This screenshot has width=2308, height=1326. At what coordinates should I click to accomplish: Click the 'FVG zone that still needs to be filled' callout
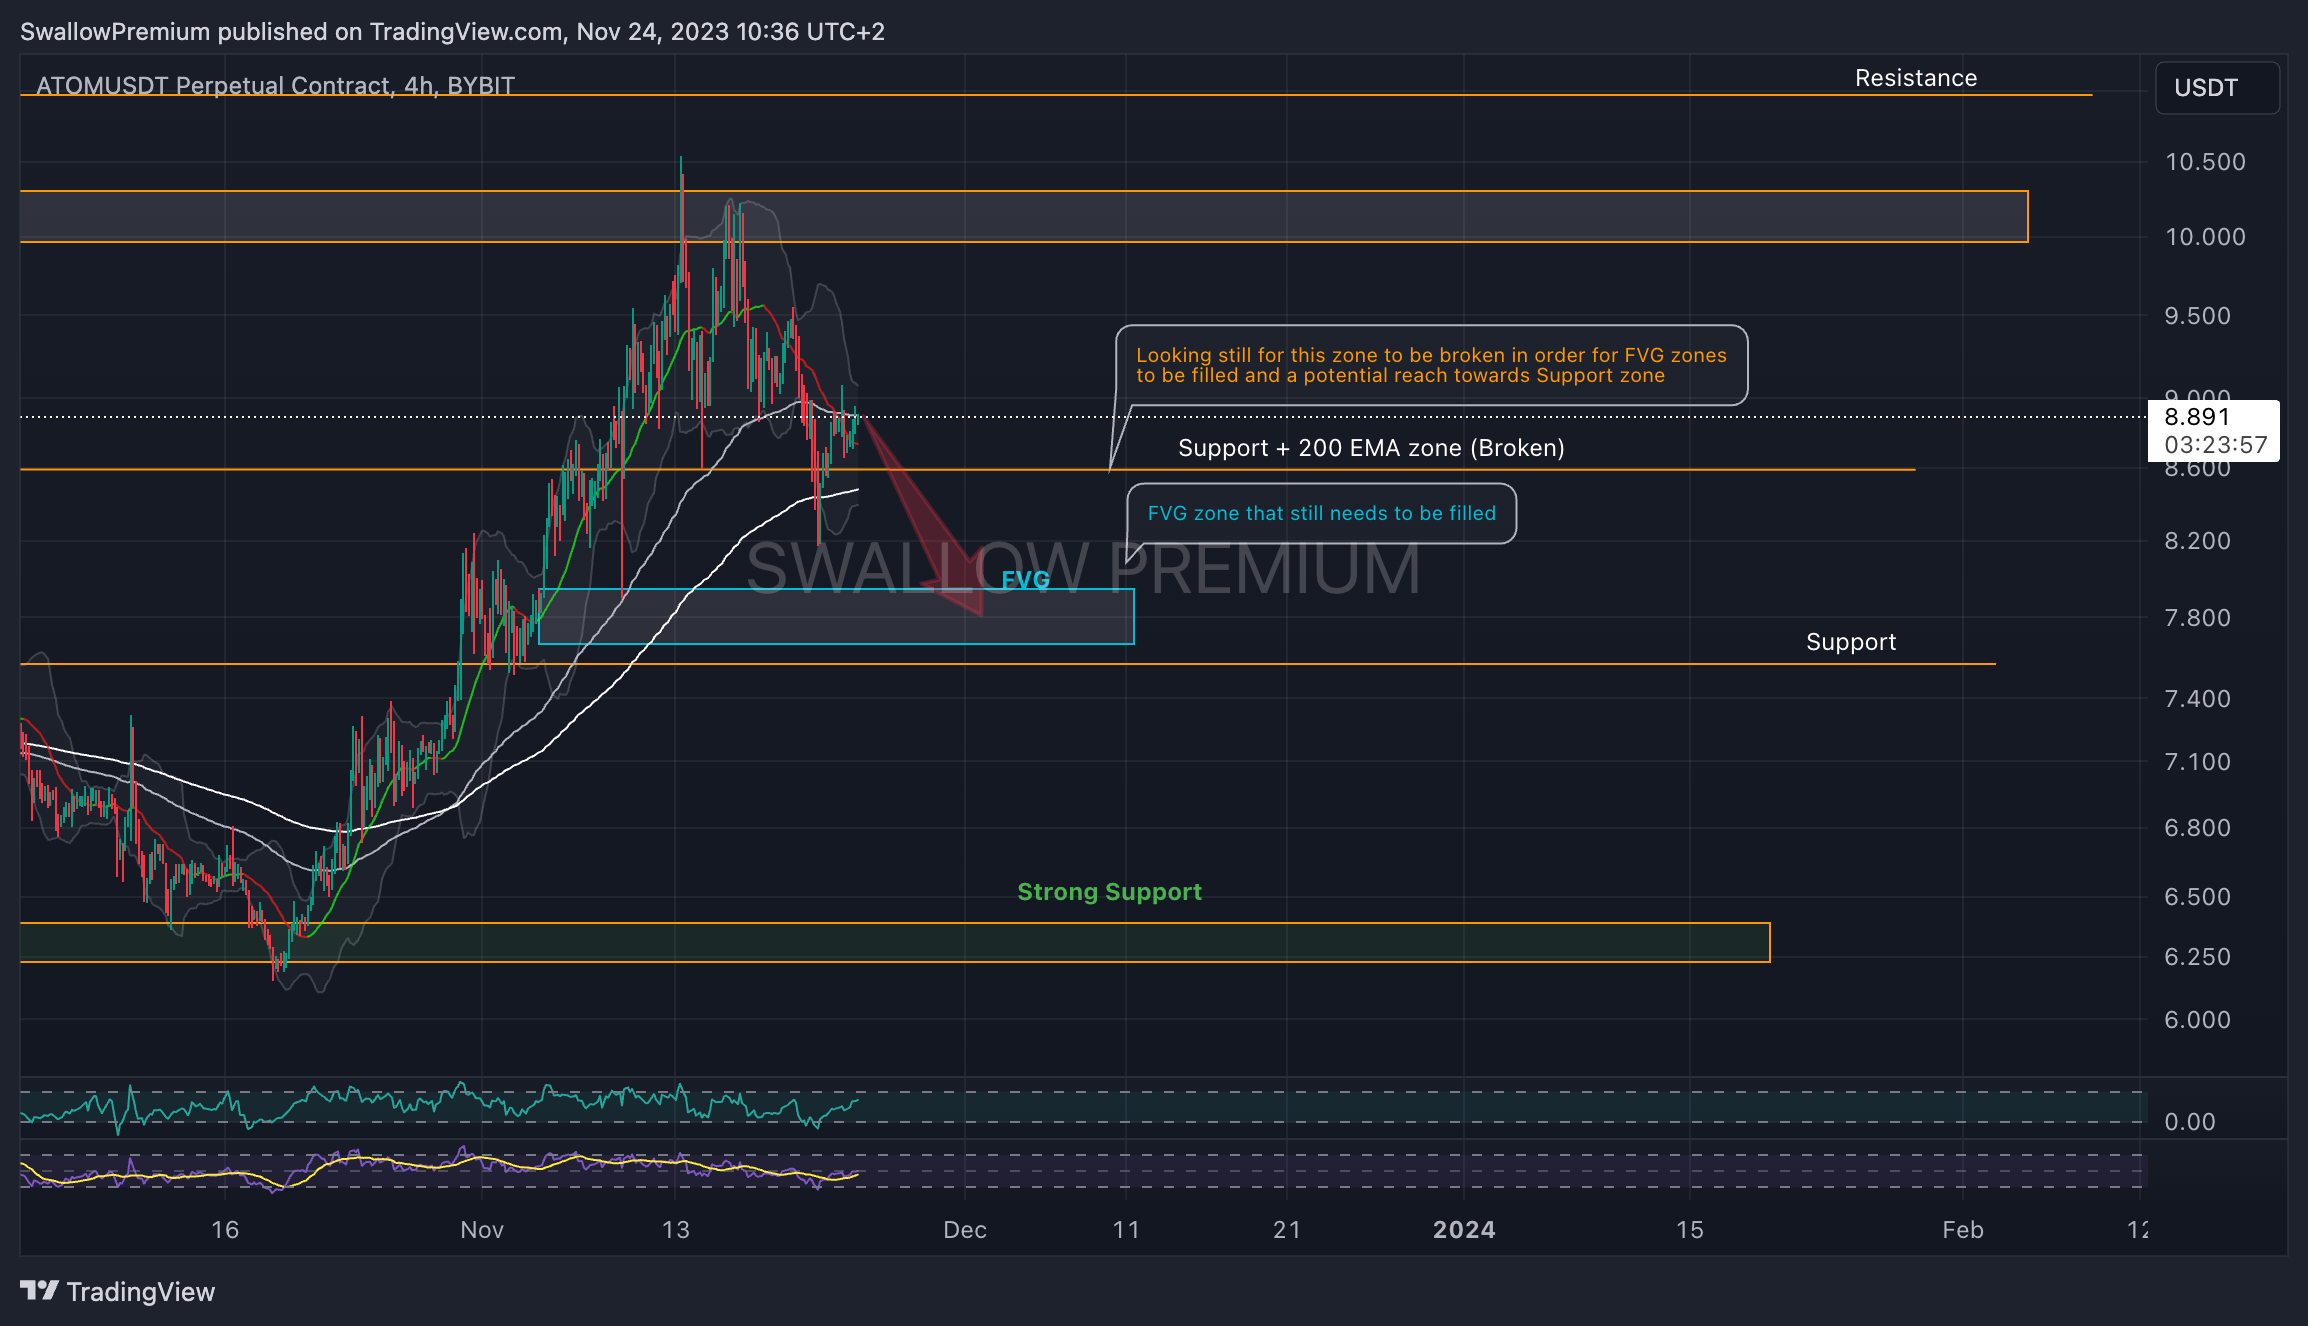pyautogui.click(x=1321, y=513)
